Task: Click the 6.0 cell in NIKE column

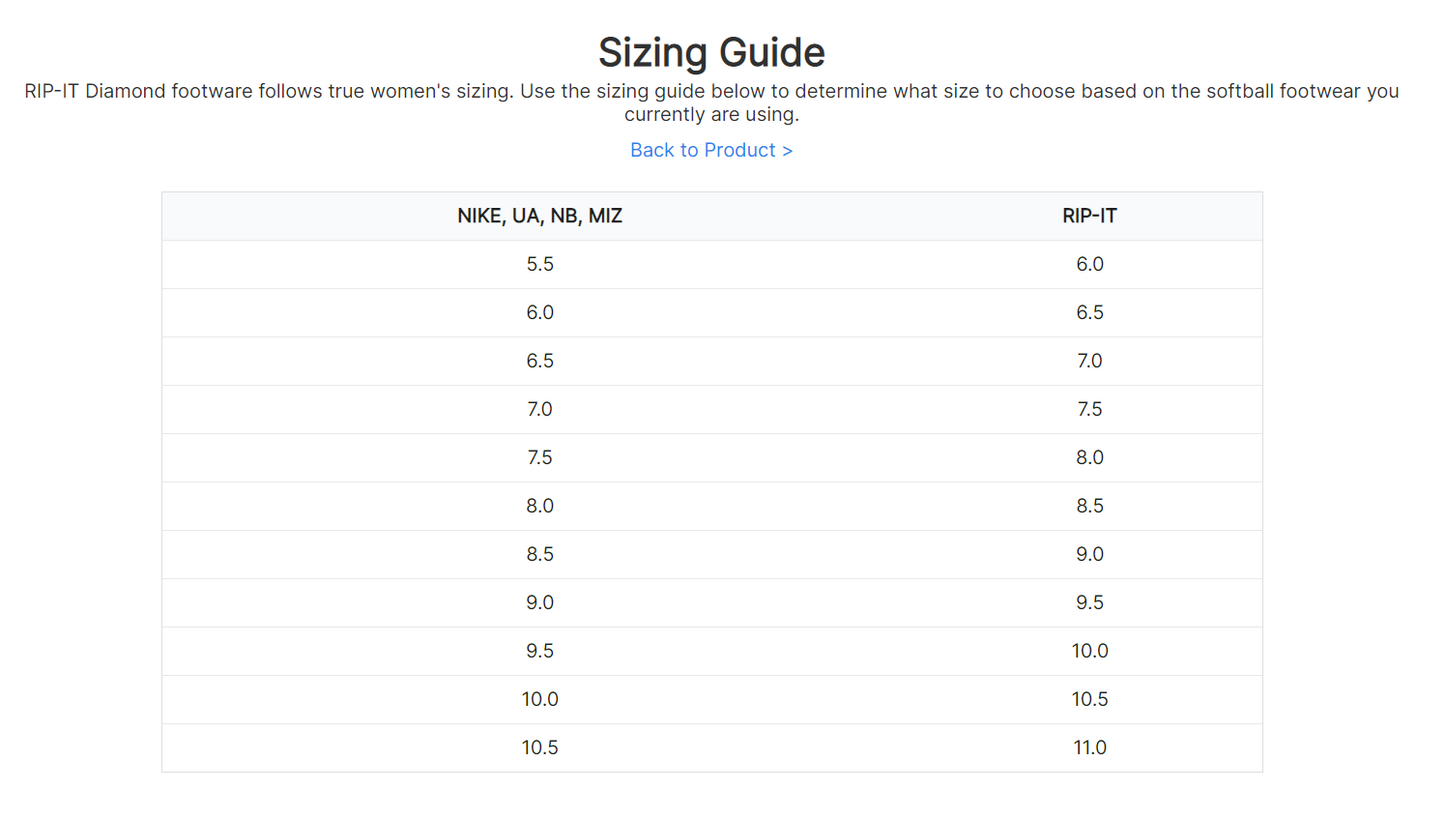Action: [540, 312]
